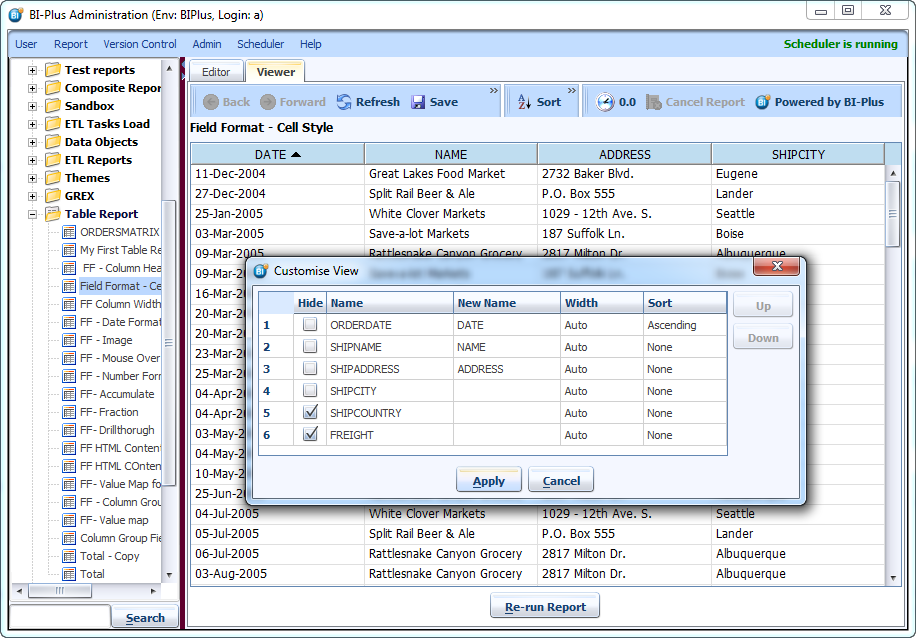Check the Hide box for ORDERDATE

tap(310, 325)
